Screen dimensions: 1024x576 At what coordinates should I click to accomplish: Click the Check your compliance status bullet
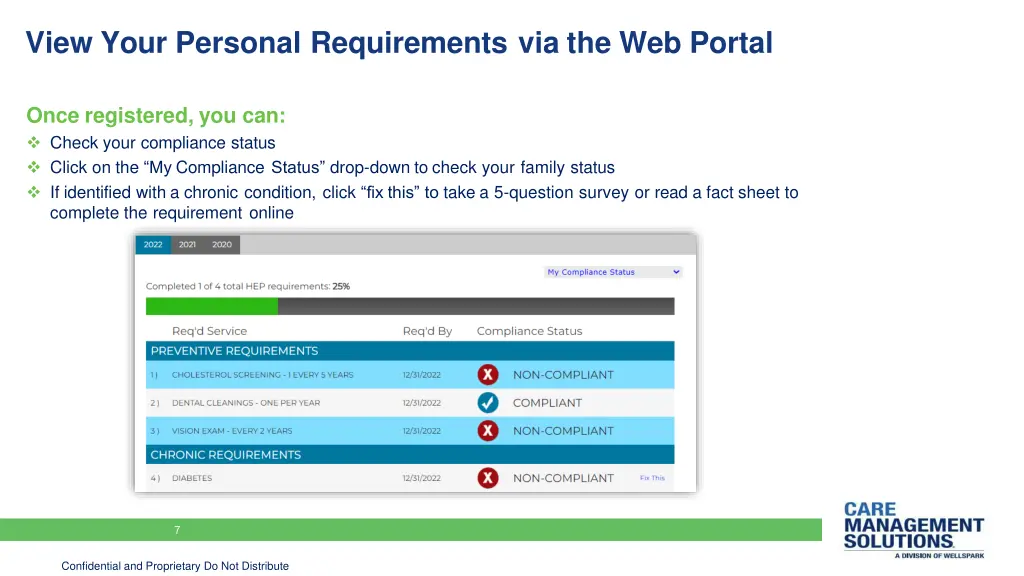tap(163, 143)
